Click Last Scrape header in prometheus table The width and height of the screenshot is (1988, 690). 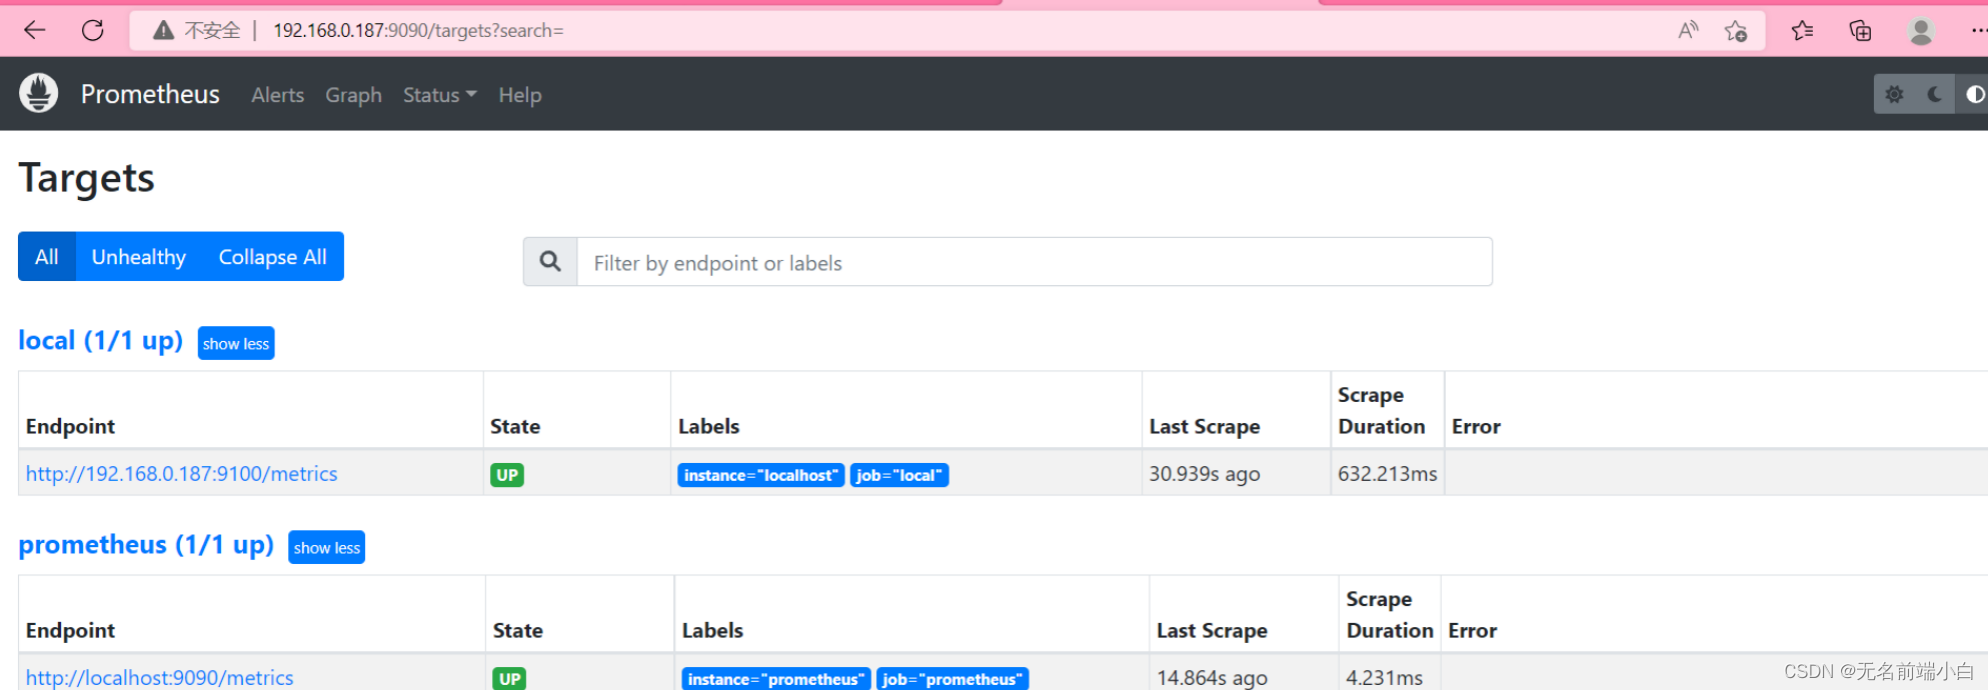pyautogui.click(x=1212, y=631)
